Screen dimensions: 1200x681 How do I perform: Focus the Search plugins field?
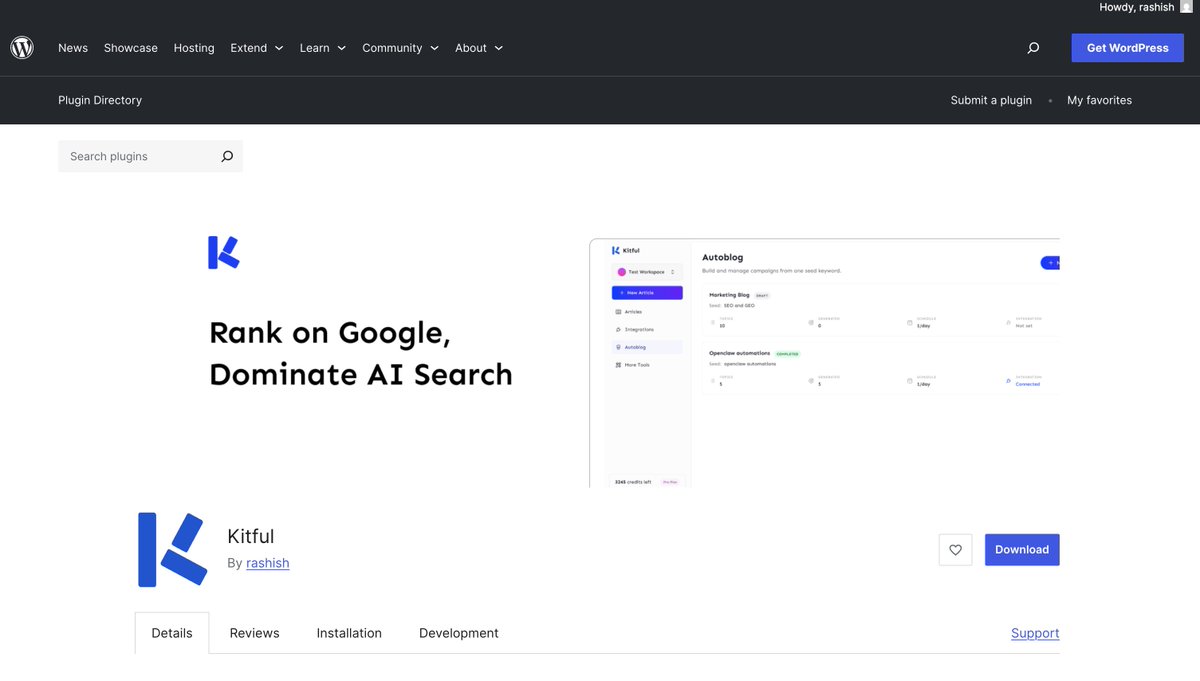pos(150,156)
